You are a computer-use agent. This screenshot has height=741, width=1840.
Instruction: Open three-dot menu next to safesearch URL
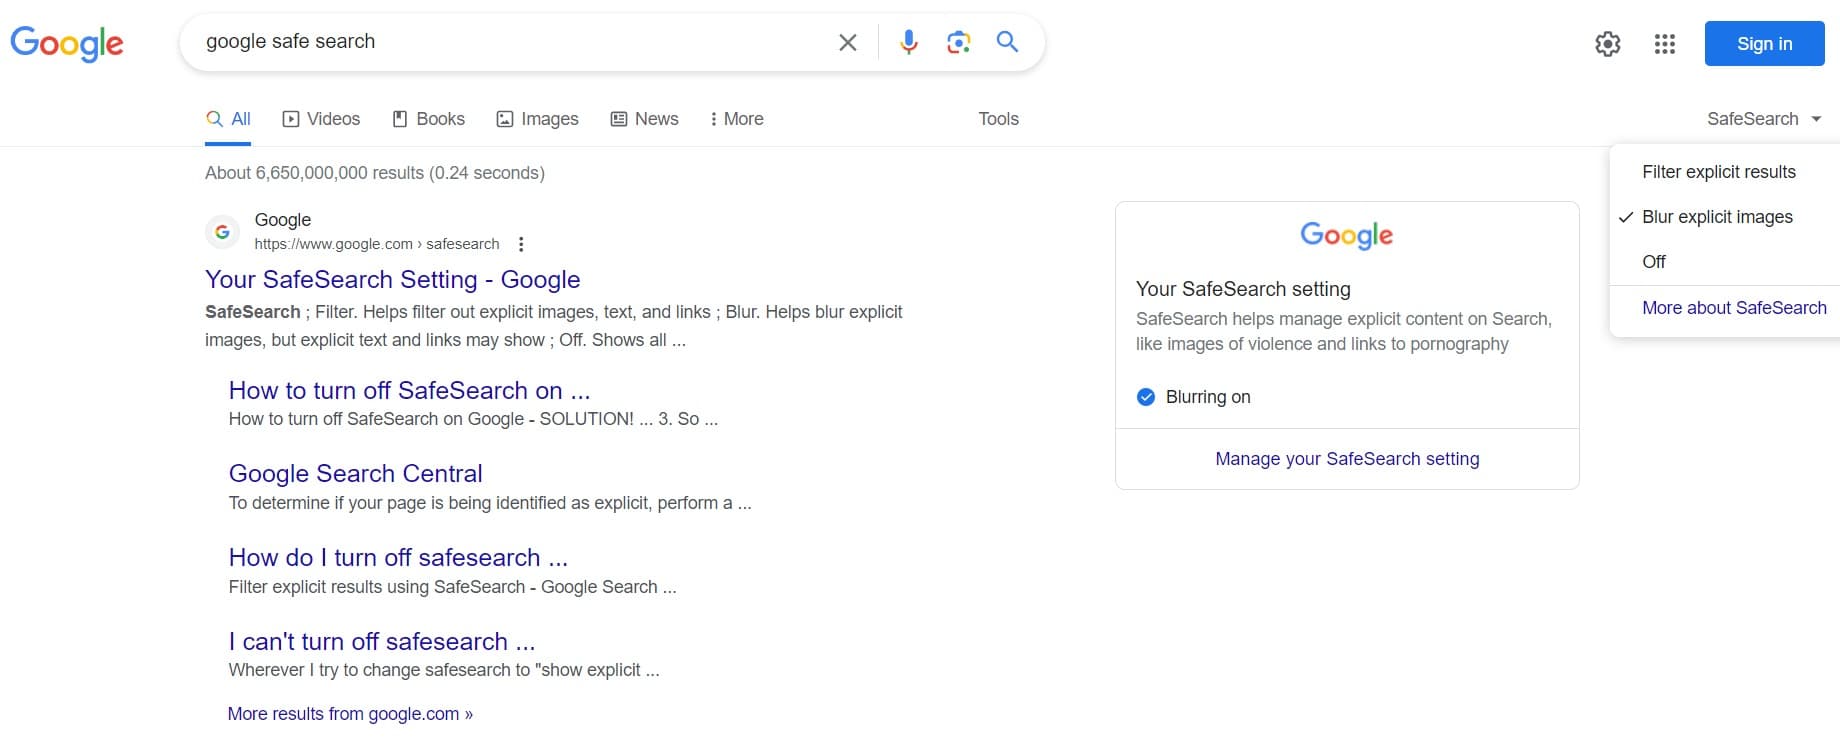click(x=521, y=244)
